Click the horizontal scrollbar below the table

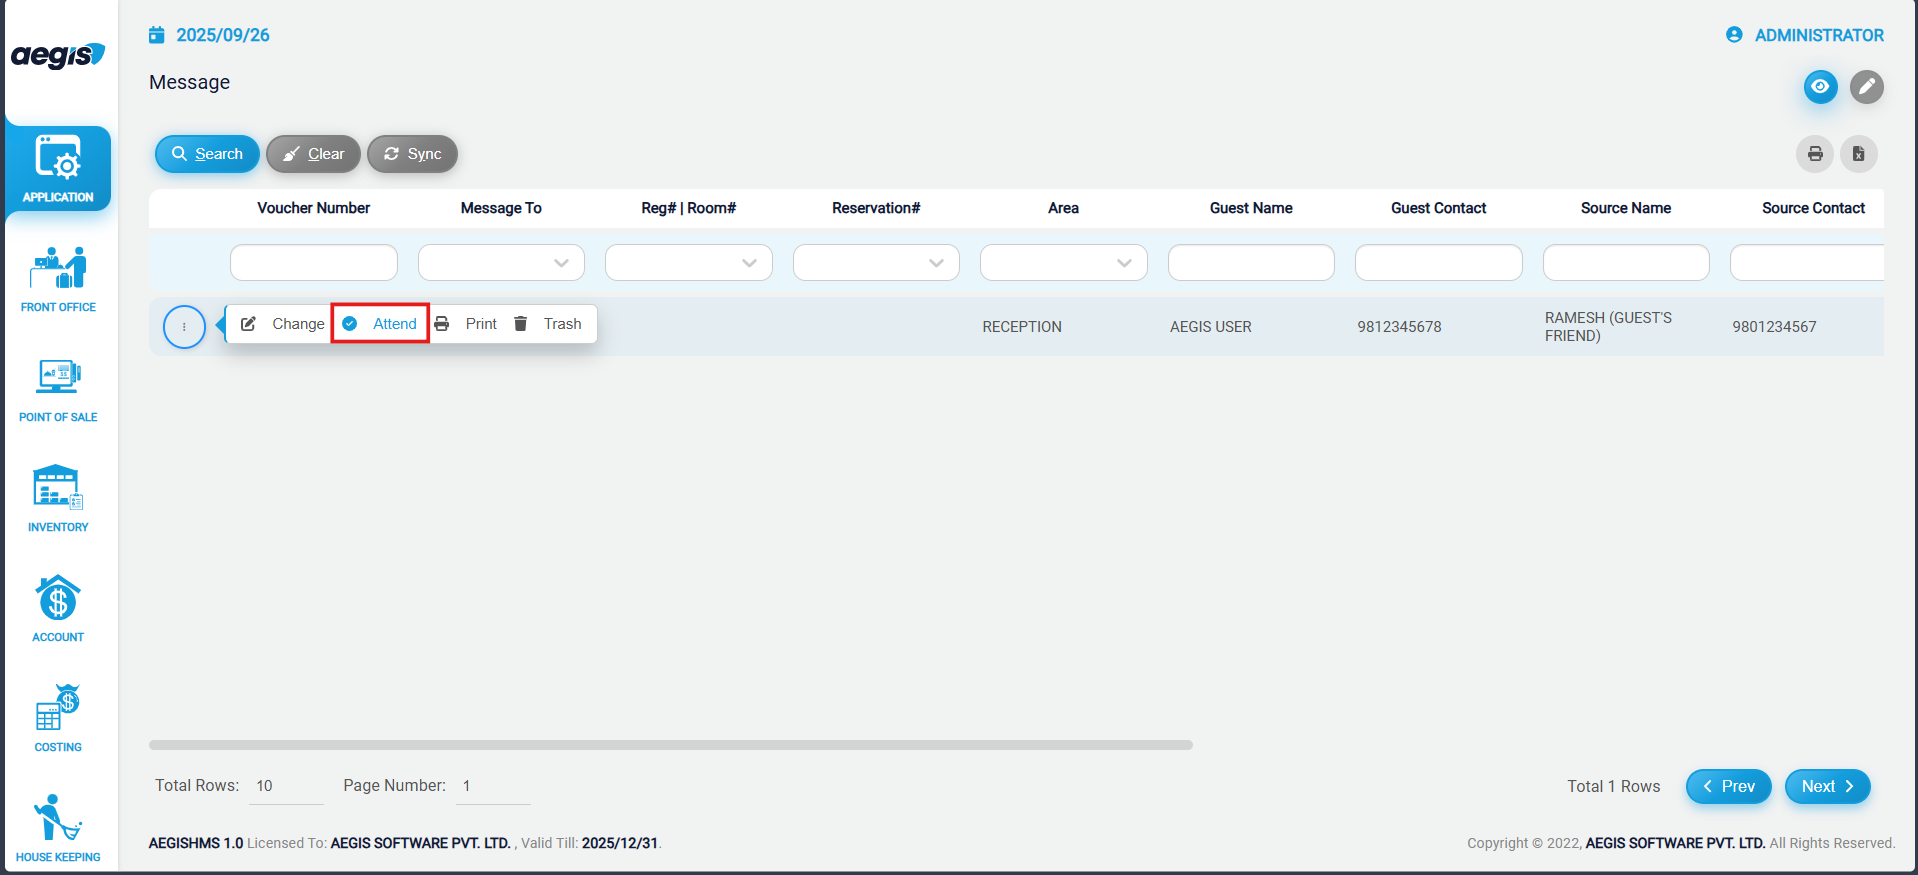tap(670, 745)
